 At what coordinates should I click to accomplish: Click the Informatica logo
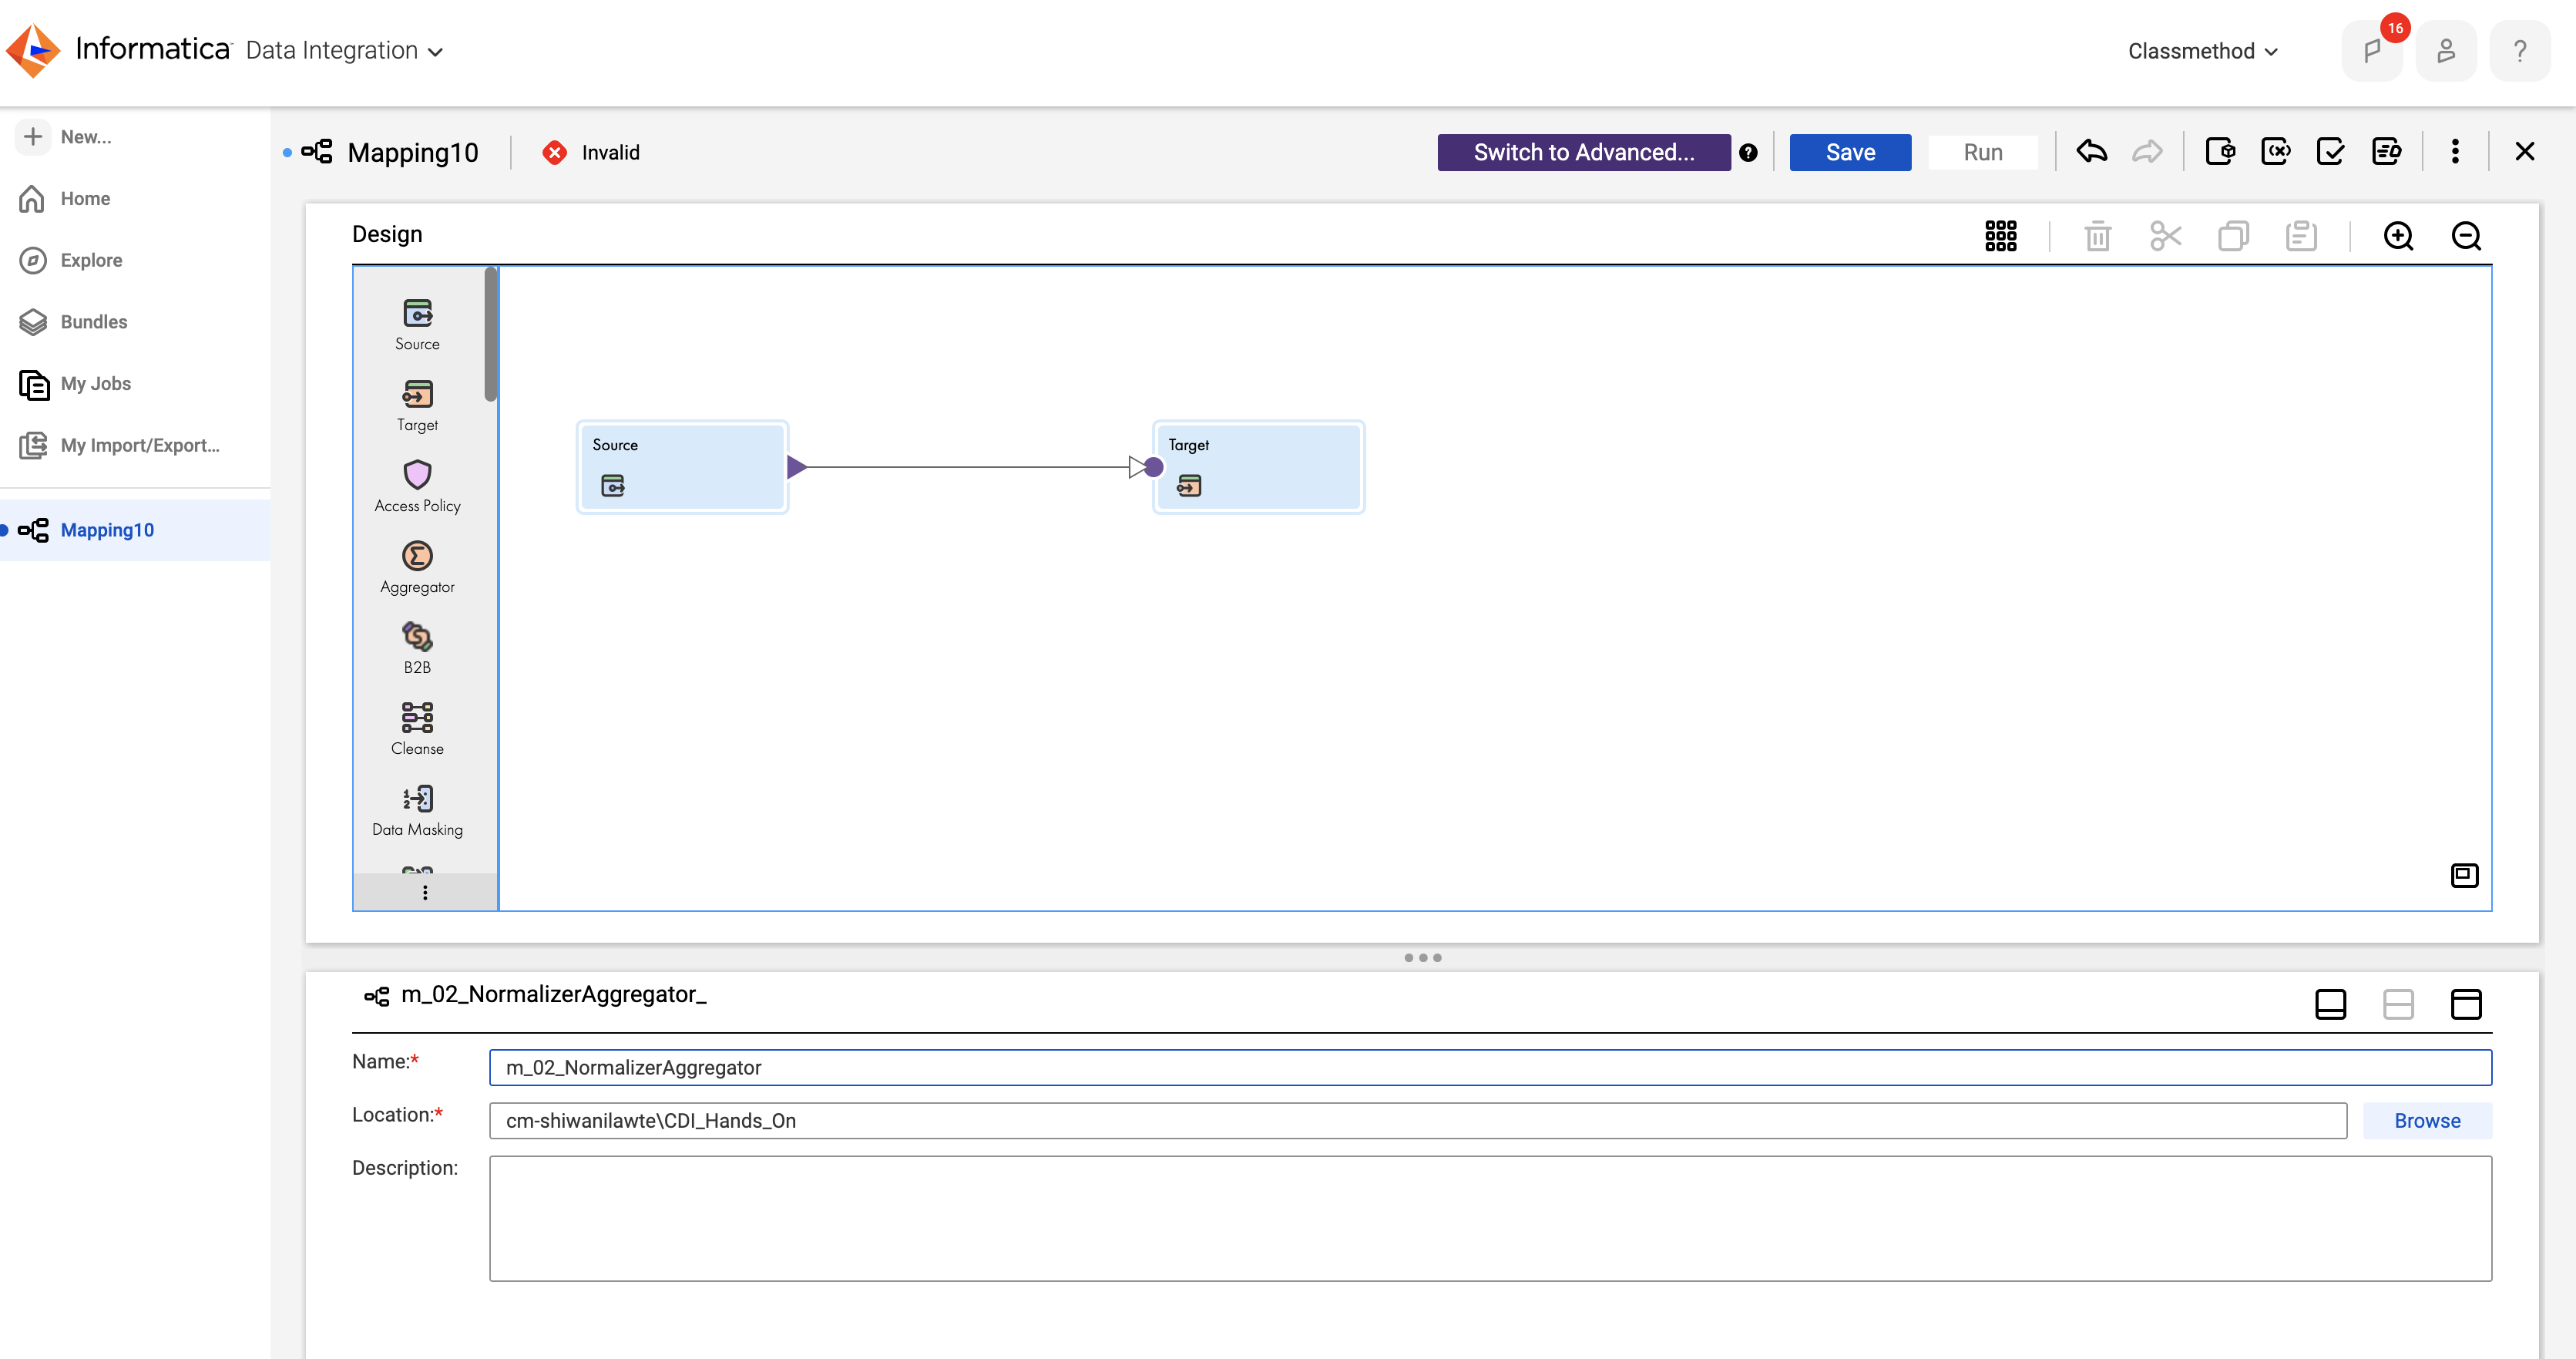point(118,49)
